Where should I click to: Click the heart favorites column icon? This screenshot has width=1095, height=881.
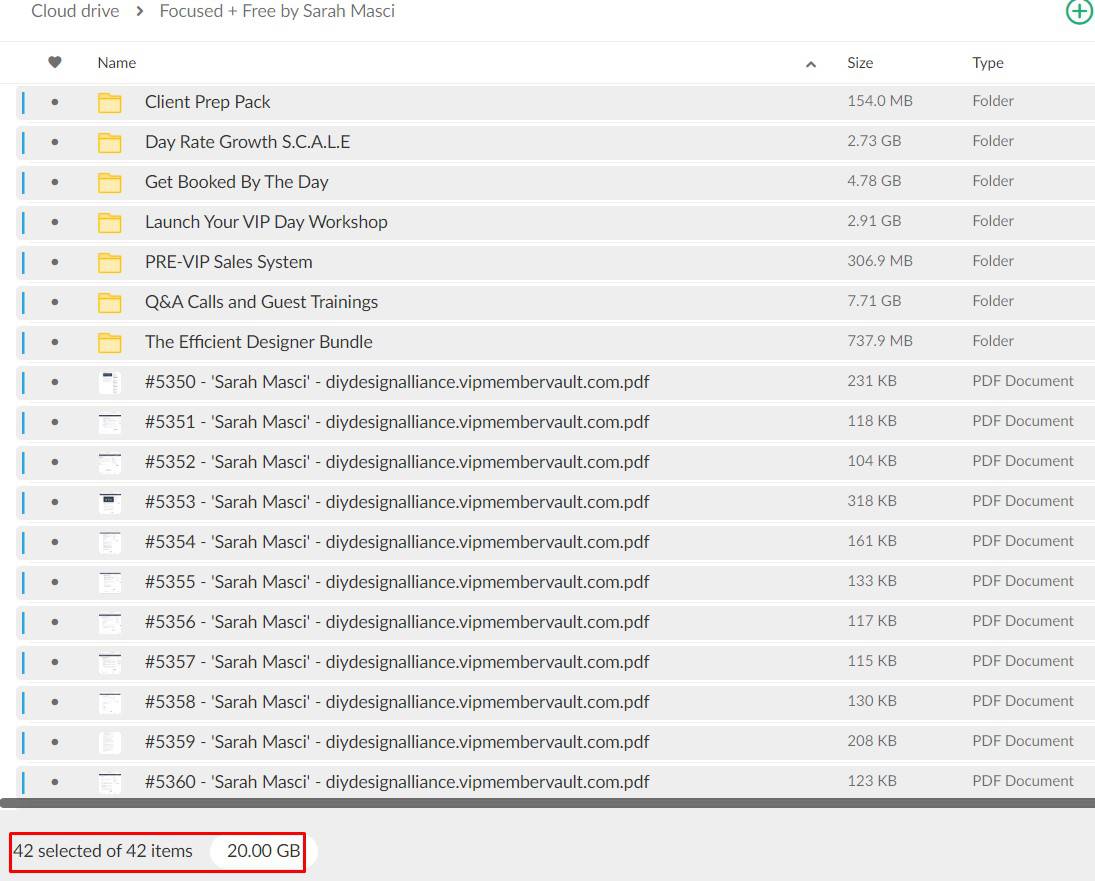55,62
